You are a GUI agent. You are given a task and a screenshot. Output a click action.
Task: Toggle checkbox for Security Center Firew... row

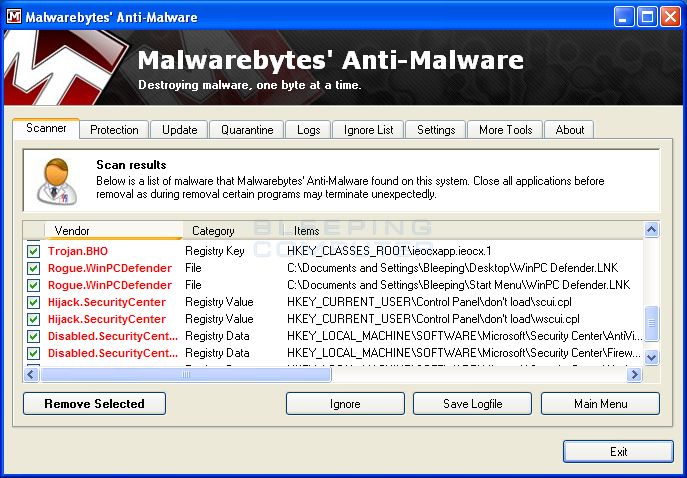(x=33, y=353)
